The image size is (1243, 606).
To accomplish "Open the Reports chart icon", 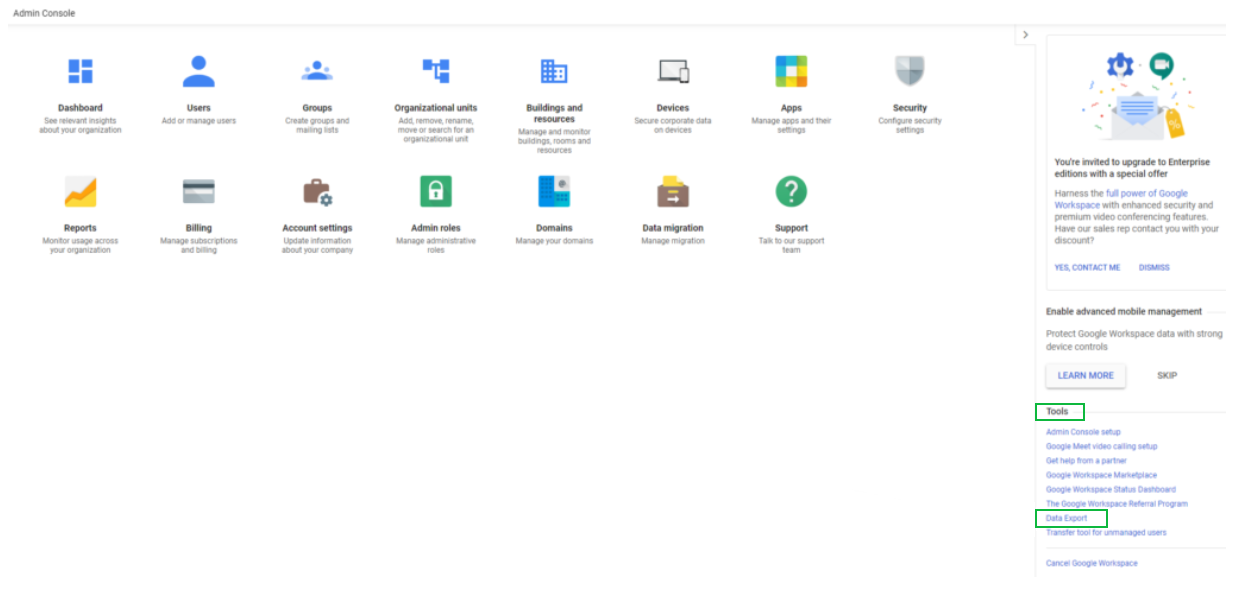I will (80, 191).
